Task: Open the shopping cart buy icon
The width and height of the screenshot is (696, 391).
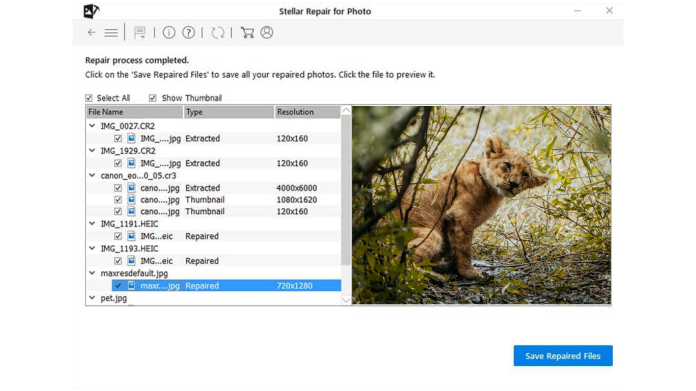Action: [x=247, y=32]
